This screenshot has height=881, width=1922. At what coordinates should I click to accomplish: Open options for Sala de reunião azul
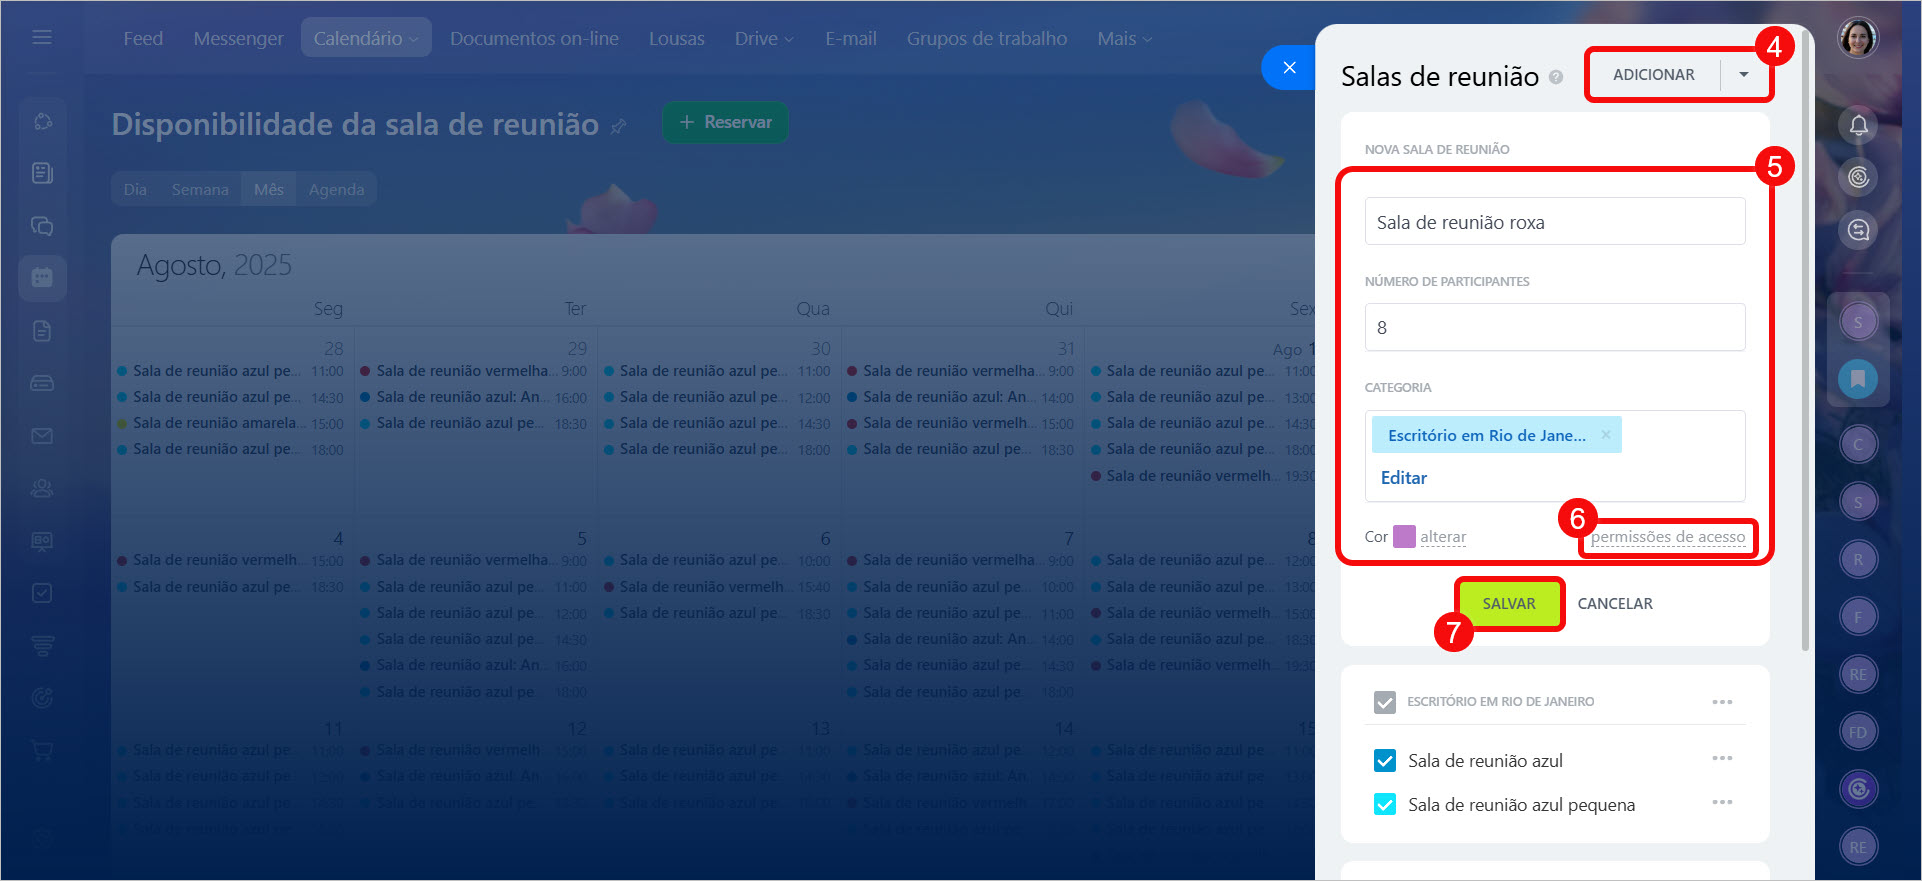(1722, 758)
